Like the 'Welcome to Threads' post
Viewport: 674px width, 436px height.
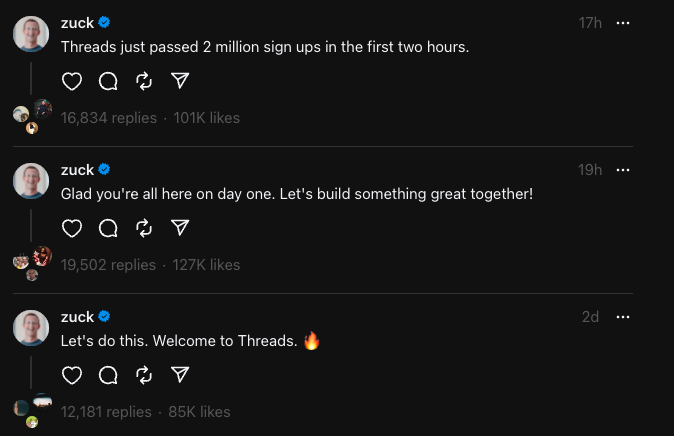(x=72, y=375)
